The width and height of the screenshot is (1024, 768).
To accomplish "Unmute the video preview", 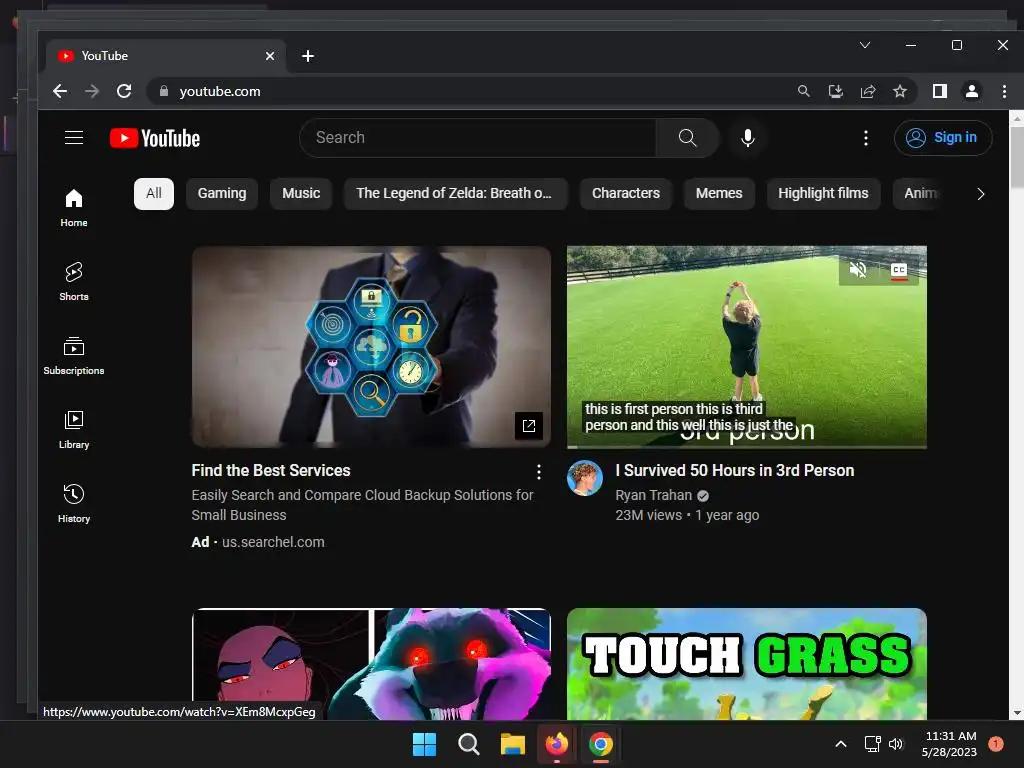I will pos(858,270).
